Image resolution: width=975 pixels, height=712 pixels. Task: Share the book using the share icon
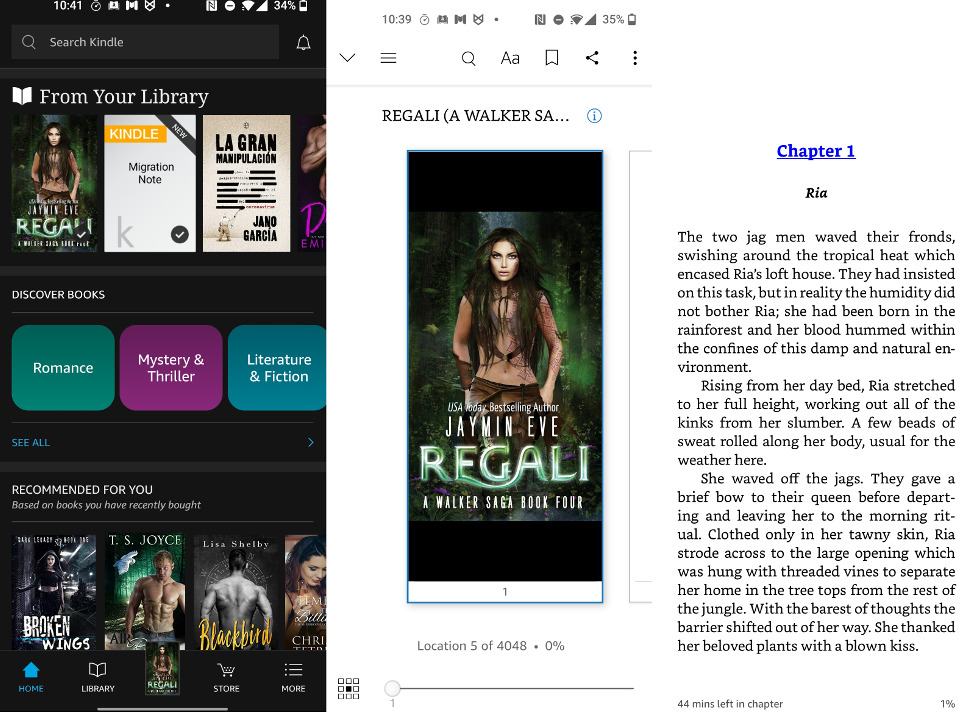(x=593, y=58)
